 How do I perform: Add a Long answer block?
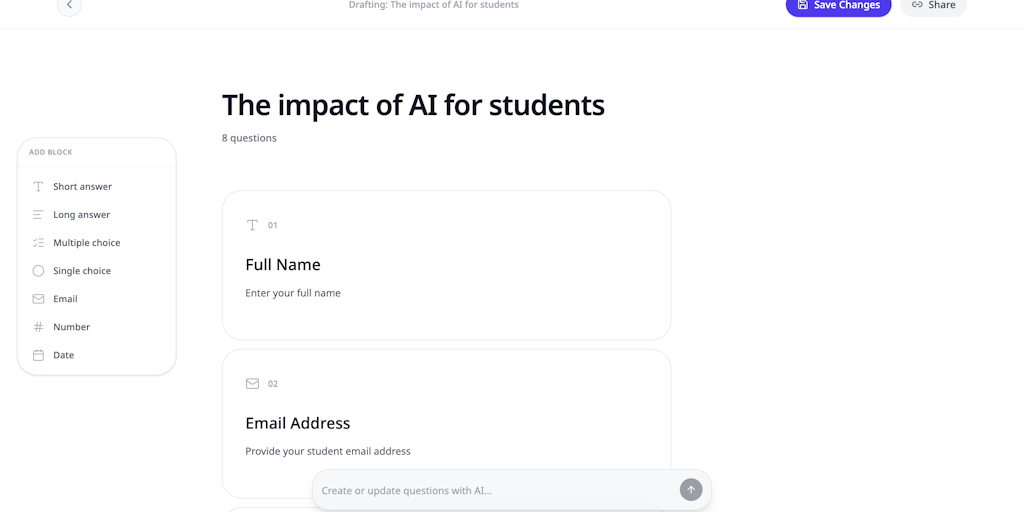(x=81, y=215)
